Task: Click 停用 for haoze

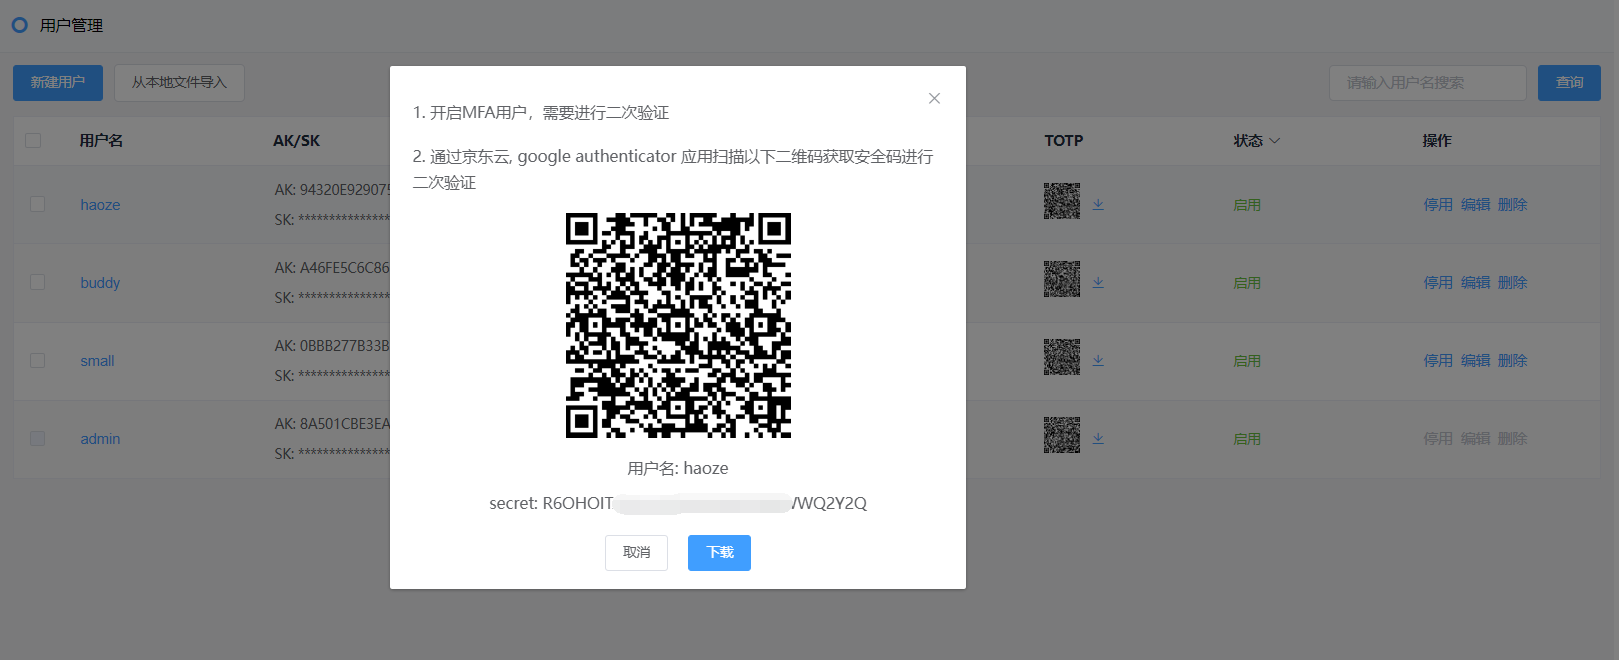Action: [1438, 204]
